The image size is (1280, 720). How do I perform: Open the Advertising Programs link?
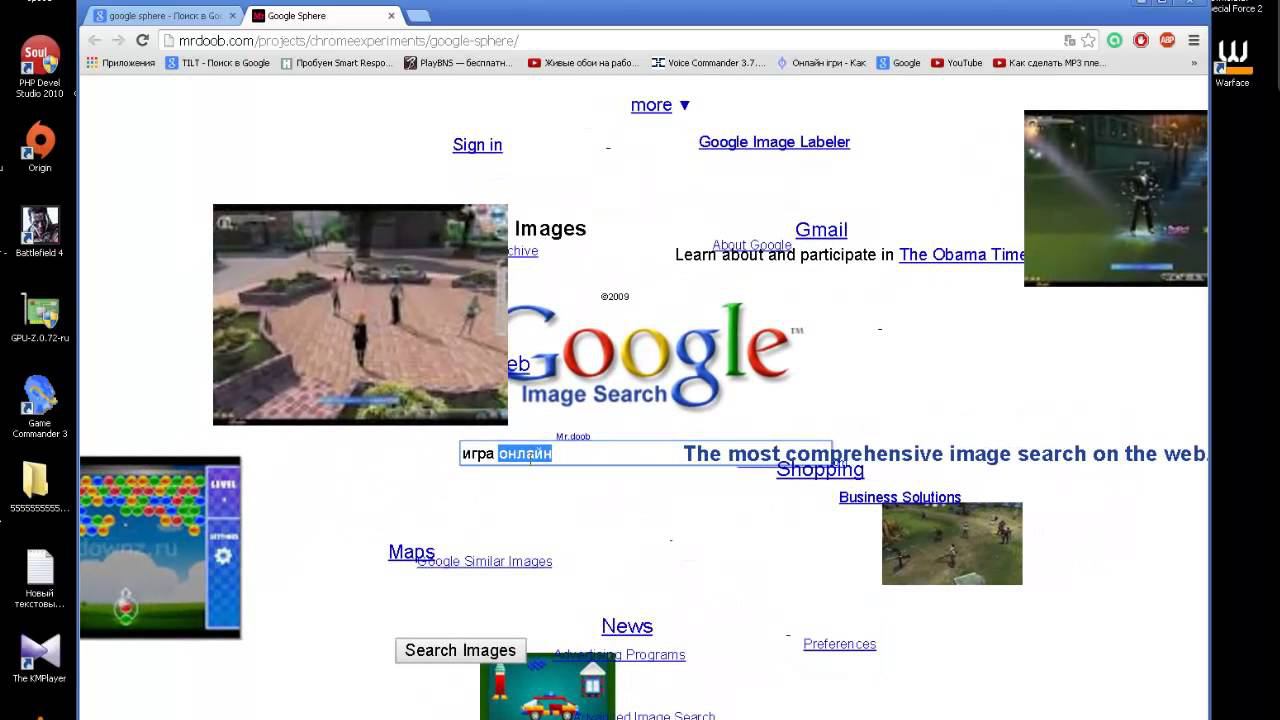[619, 655]
